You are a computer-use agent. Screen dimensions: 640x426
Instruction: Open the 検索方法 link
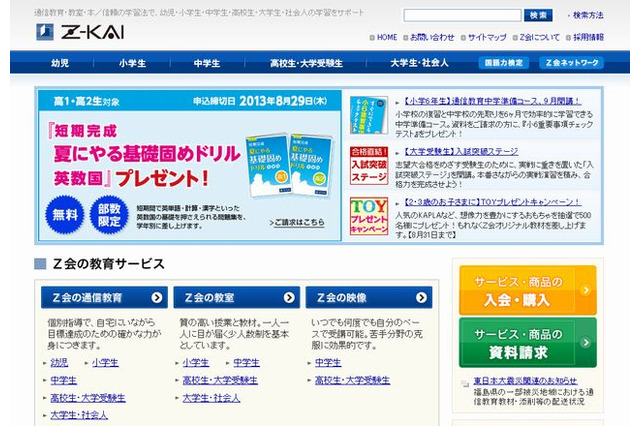(588, 15)
